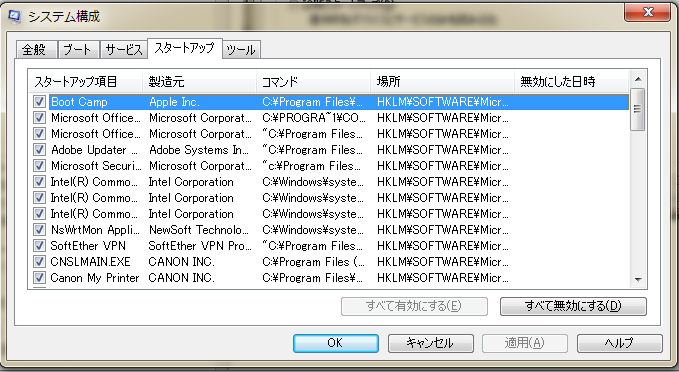Click the c:¥Program Files command in Microsoft Security row
Image resolution: width=679 pixels, height=372 pixels.
[x=312, y=166]
